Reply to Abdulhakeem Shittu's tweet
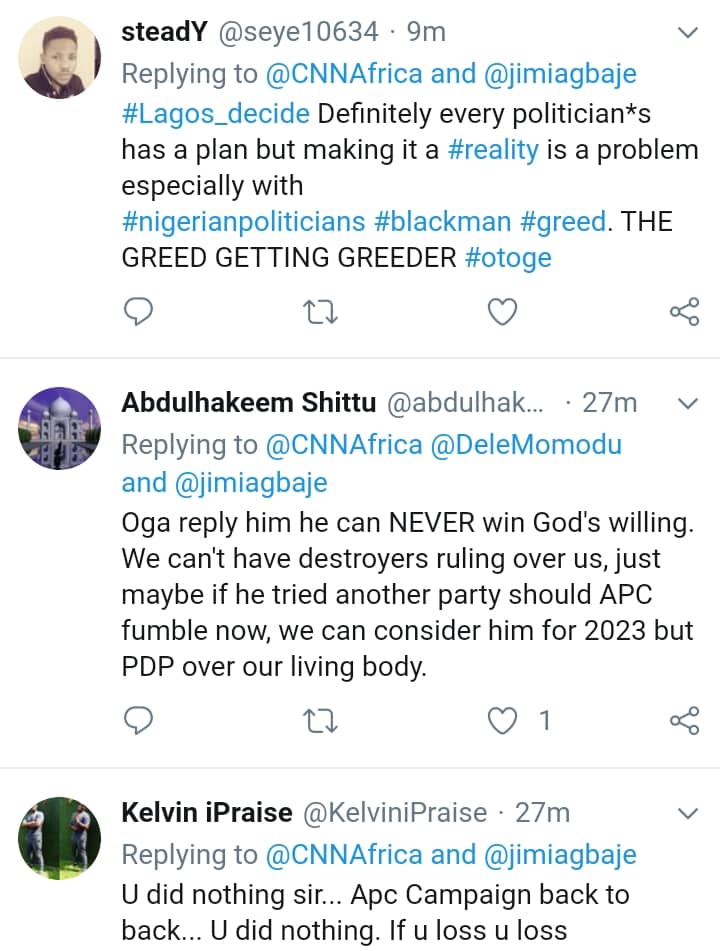This screenshot has width=720, height=951. tap(138, 719)
